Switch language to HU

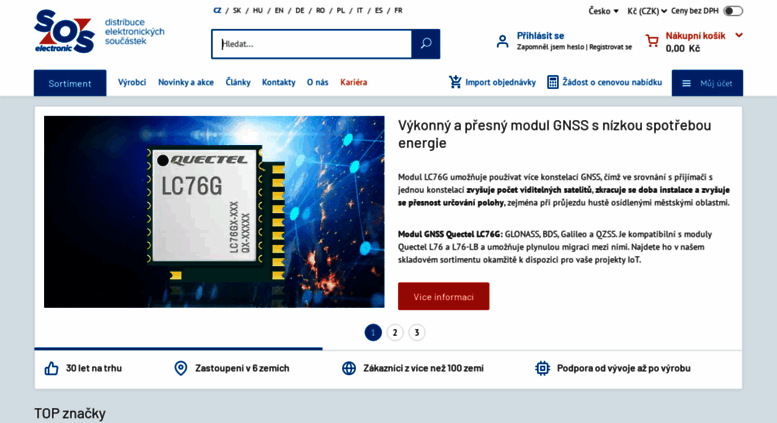258,10
